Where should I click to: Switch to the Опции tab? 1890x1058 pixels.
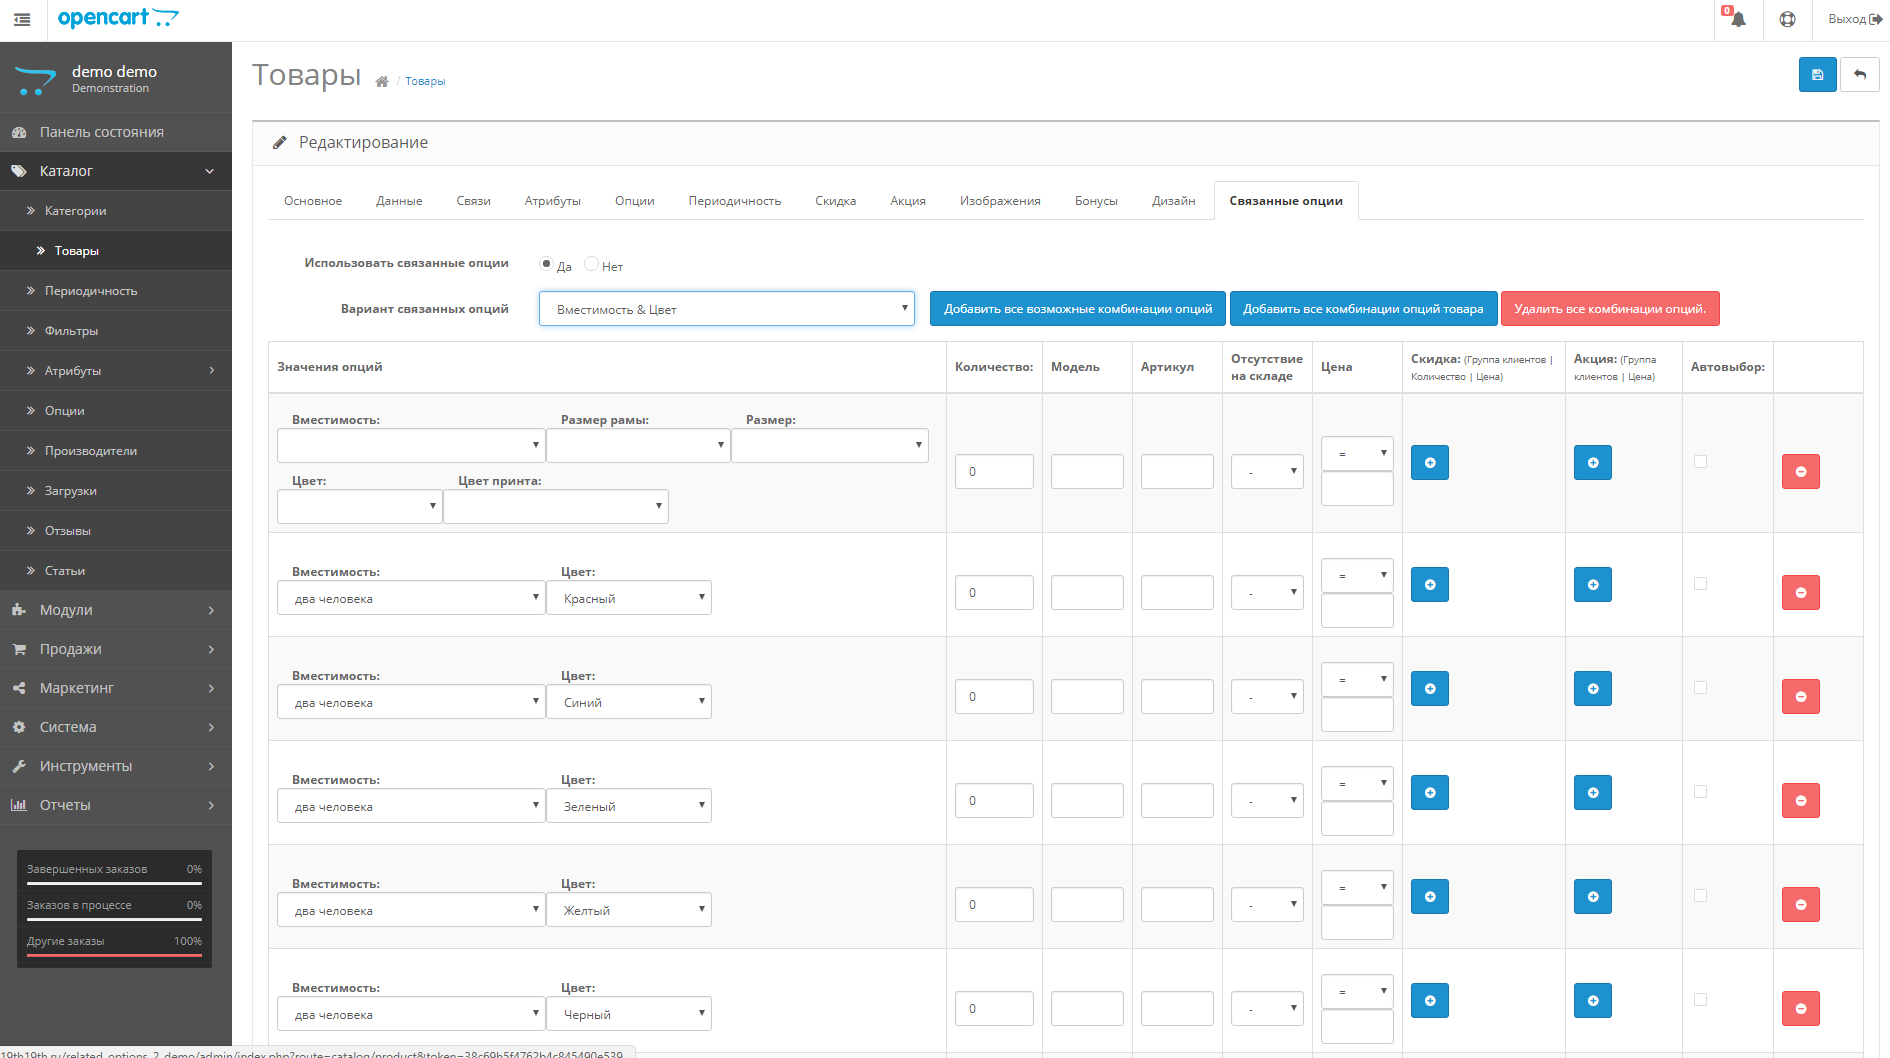[x=634, y=201]
